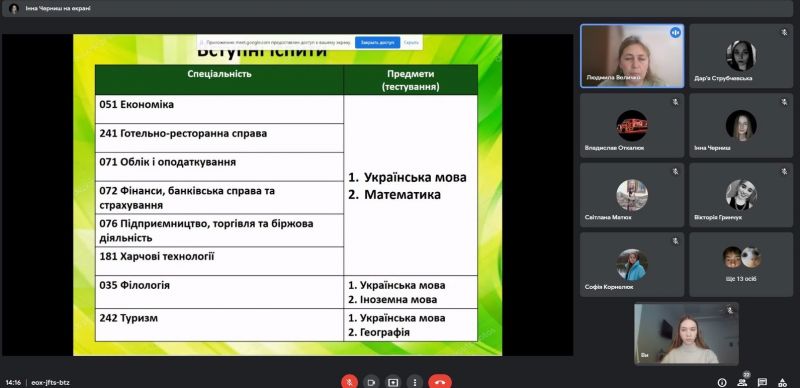Image resolution: width=800 pixels, height=388 pixels.
Task: Toggle the camera on or off
Action: pyautogui.click(x=371, y=382)
